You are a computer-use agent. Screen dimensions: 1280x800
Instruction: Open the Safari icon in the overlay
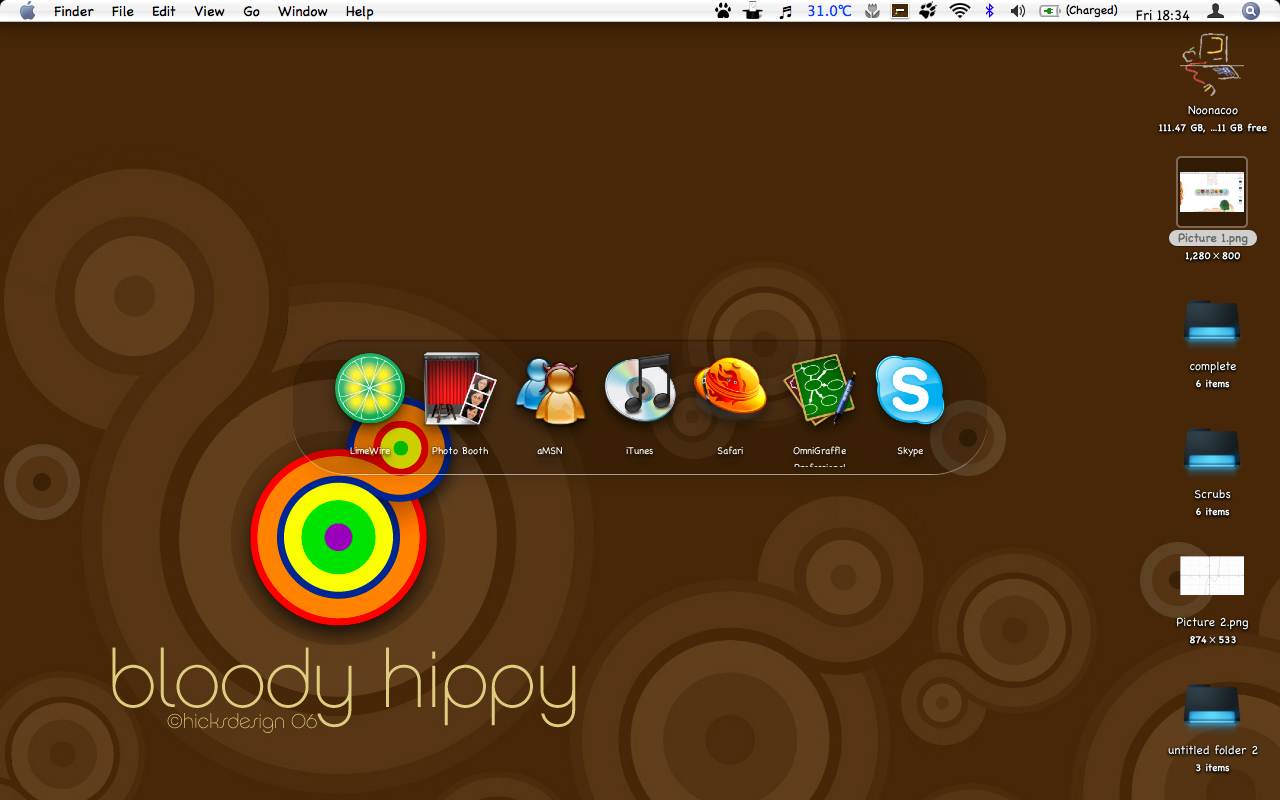(x=730, y=388)
